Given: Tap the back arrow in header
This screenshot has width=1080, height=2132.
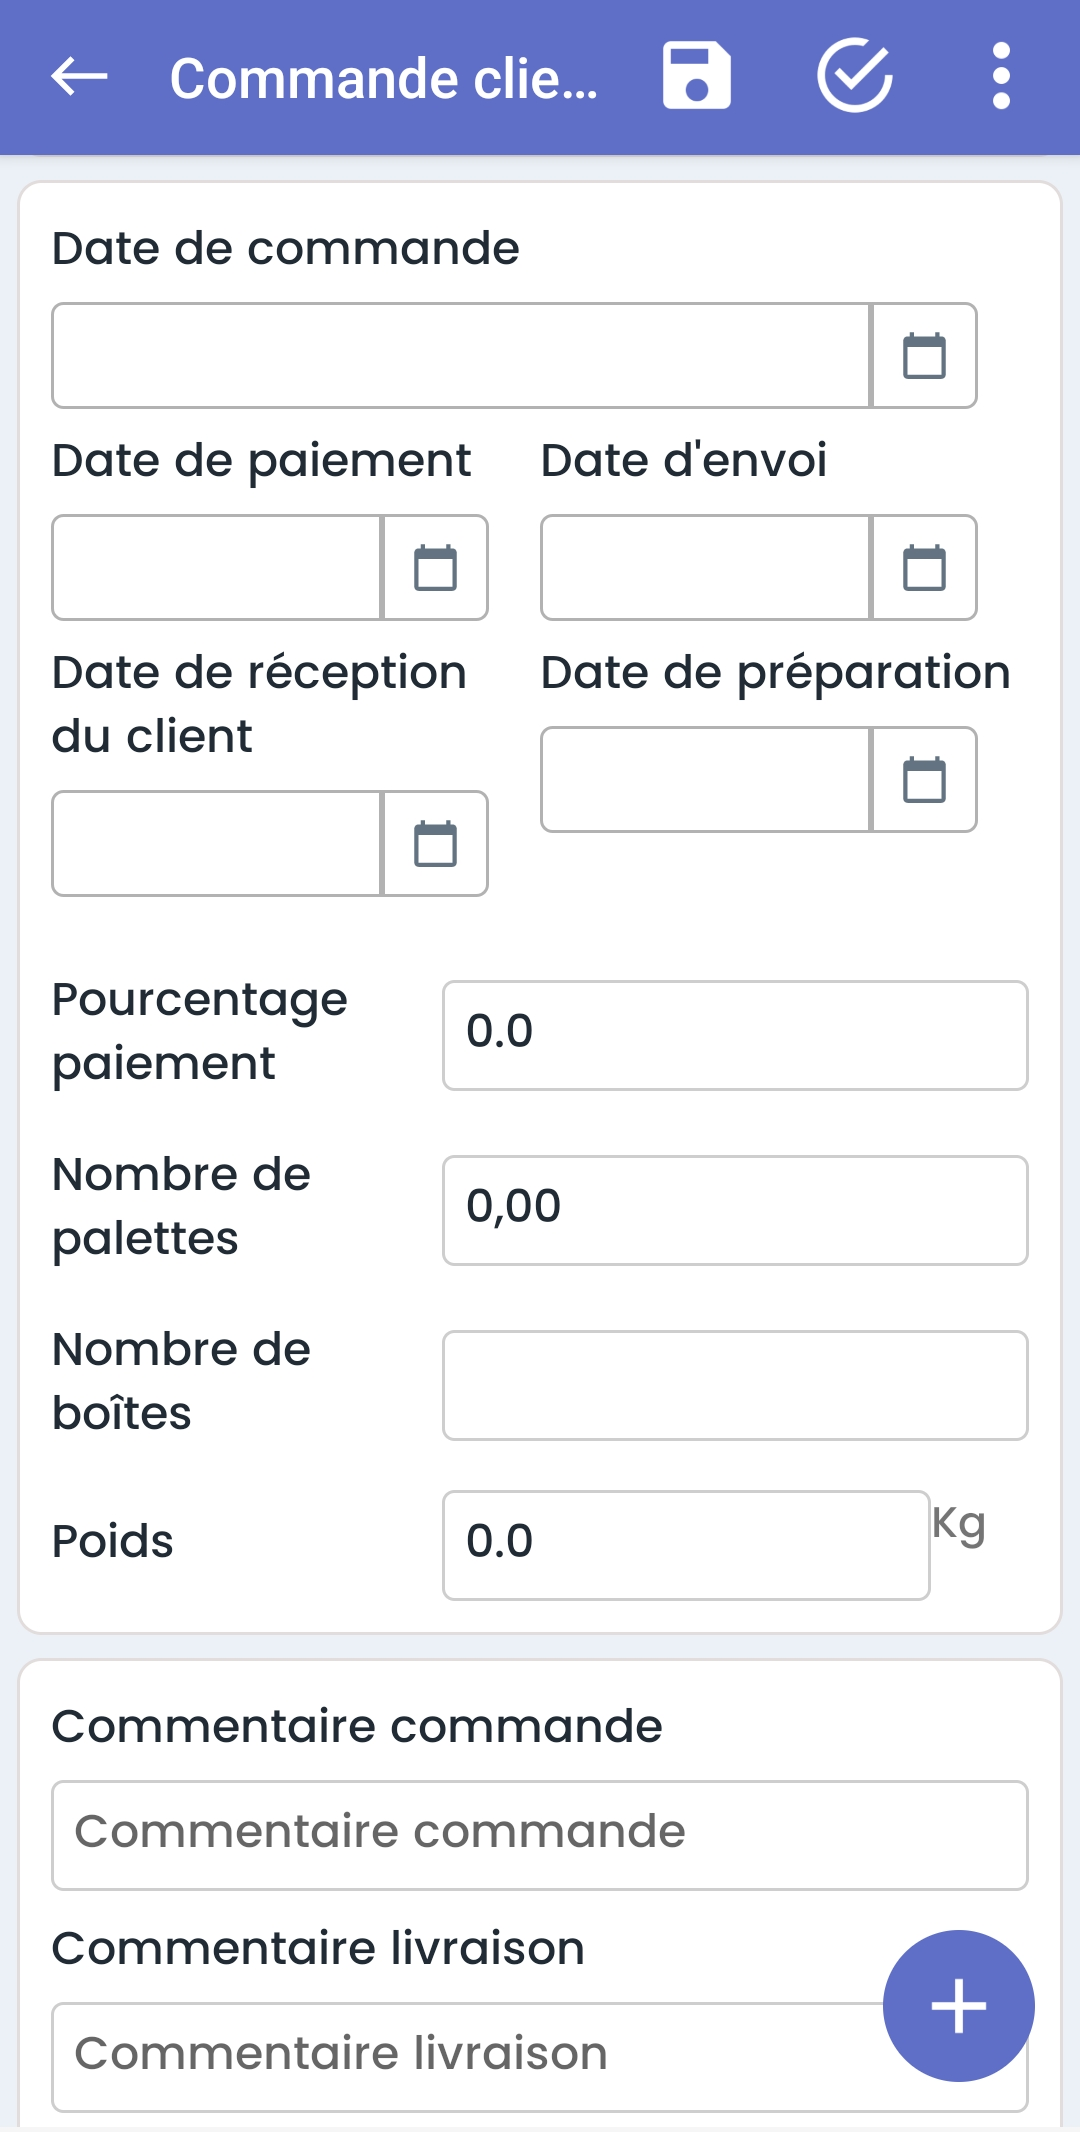Looking at the screenshot, I should tap(79, 76).
